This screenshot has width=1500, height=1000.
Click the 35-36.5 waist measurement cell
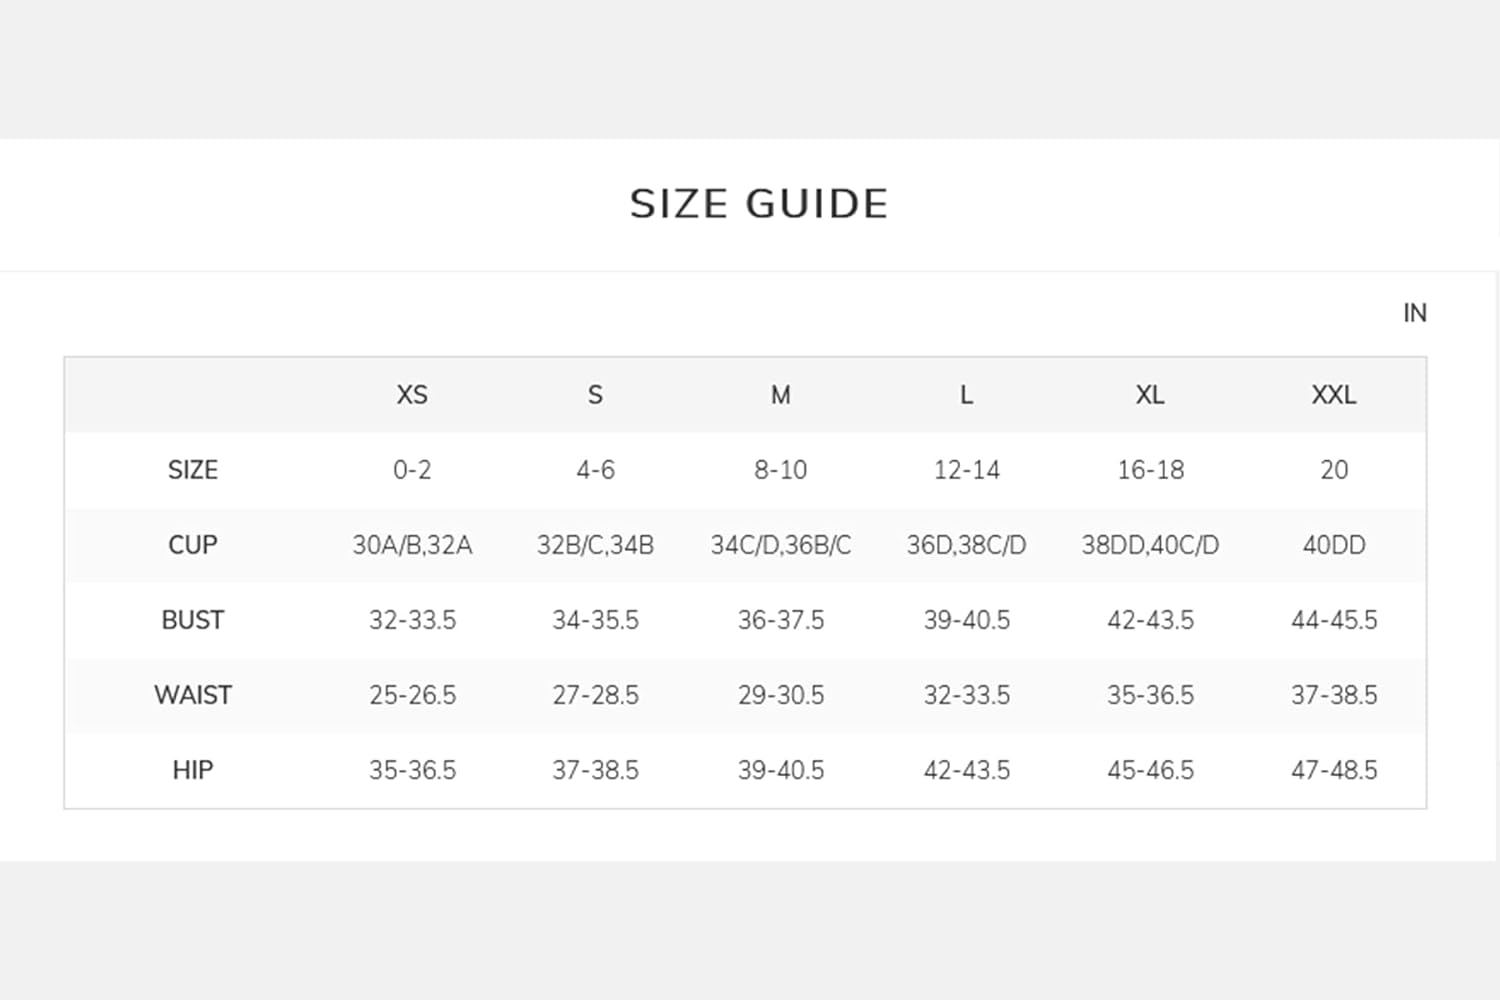(x=1150, y=695)
